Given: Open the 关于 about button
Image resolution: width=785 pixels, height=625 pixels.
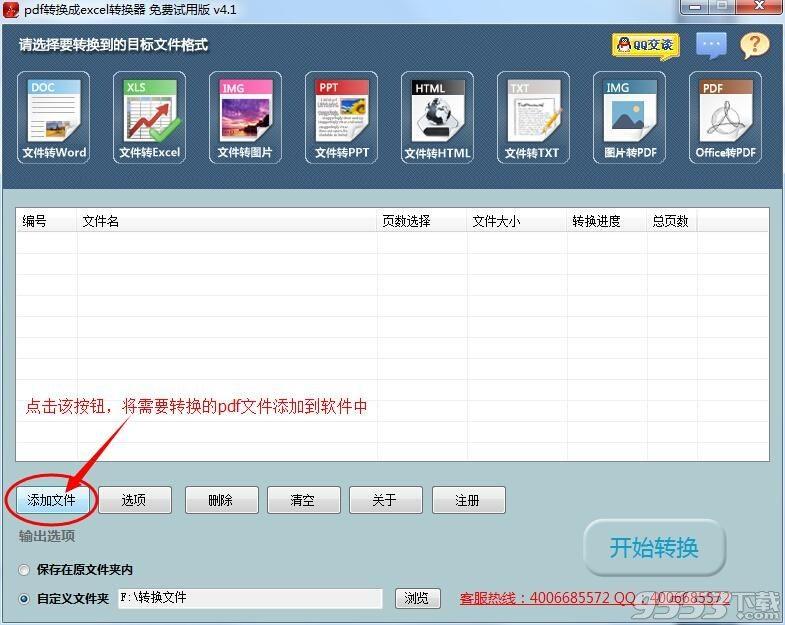Looking at the screenshot, I should click(x=386, y=500).
